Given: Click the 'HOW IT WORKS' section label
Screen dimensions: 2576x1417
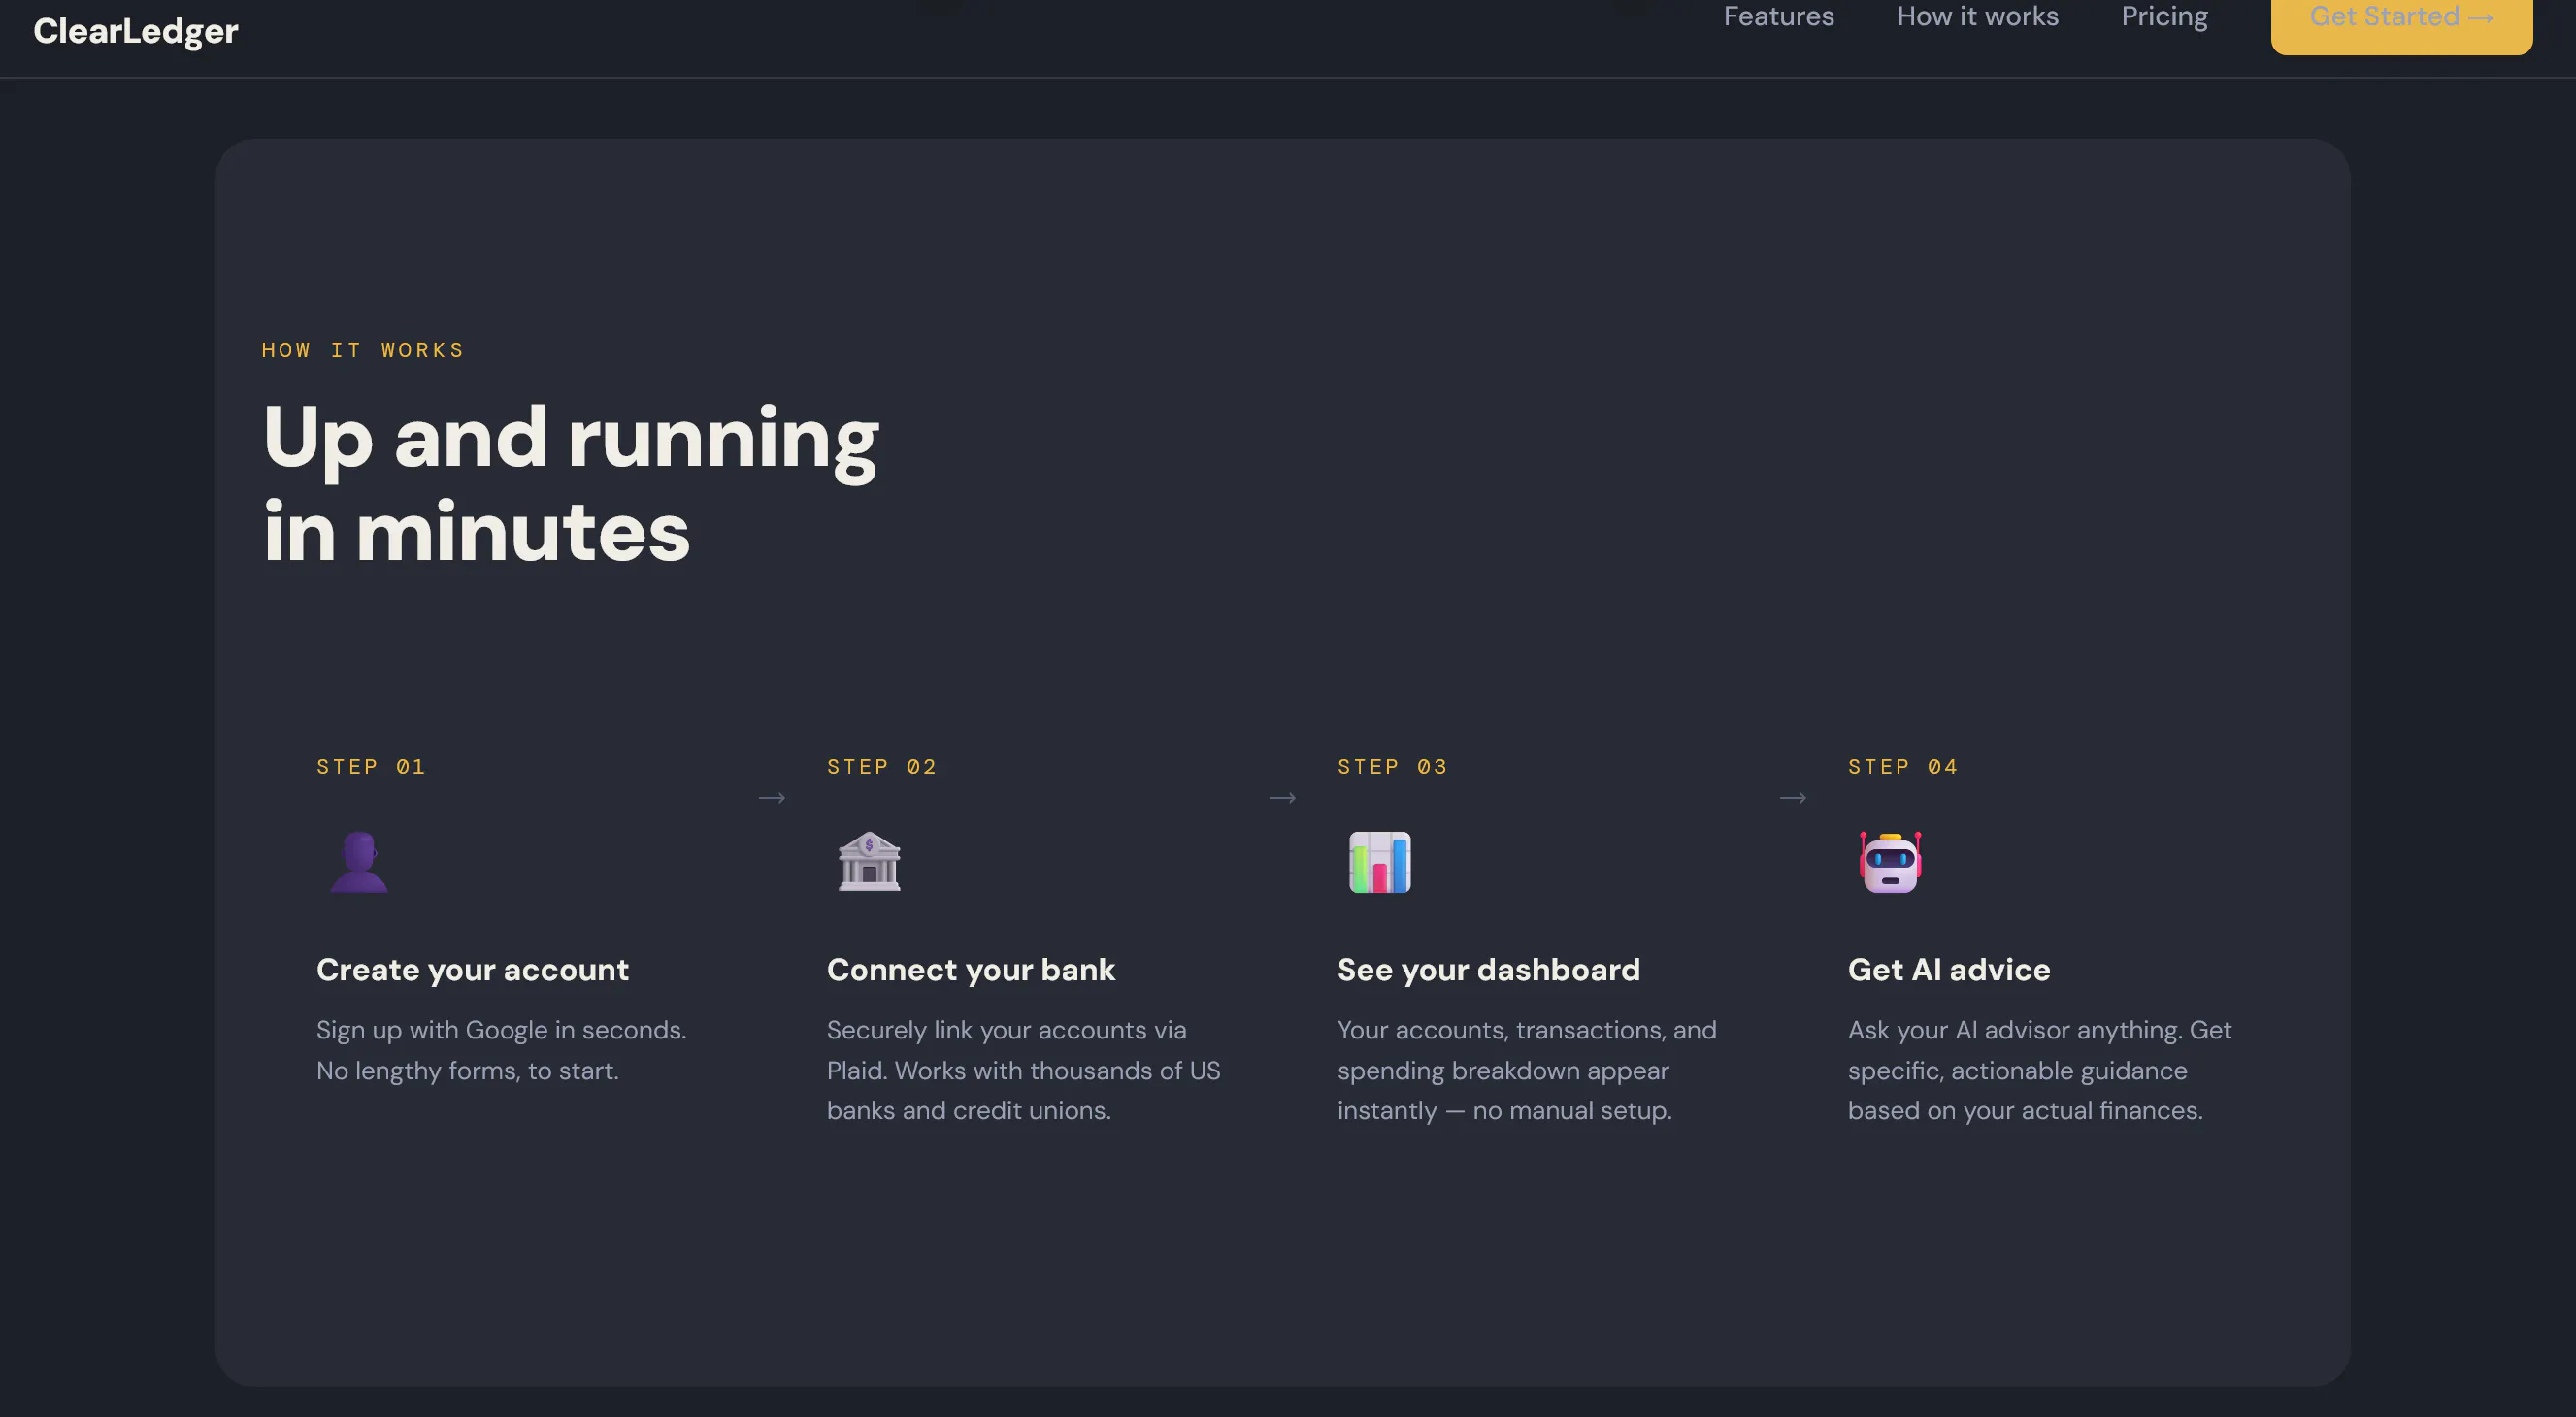Looking at the screenshot, I should click(362, 350).
